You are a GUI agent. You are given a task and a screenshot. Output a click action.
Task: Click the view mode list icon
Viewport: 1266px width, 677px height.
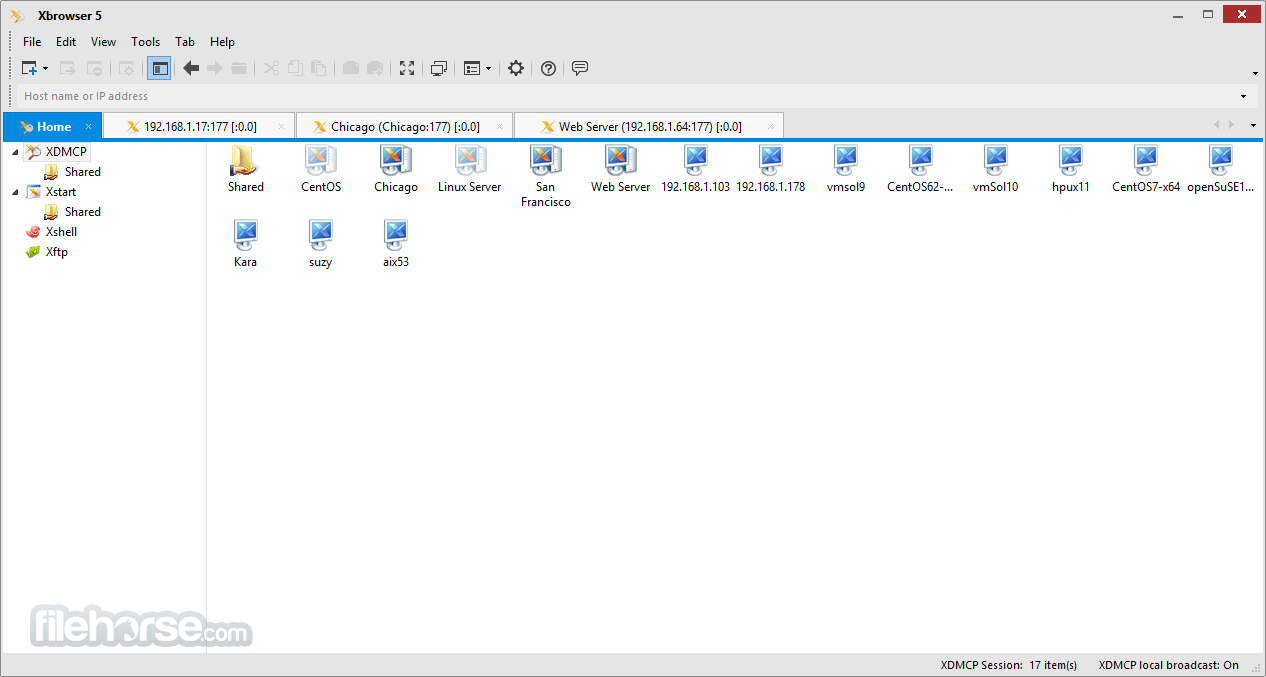(x=472, y=68)
